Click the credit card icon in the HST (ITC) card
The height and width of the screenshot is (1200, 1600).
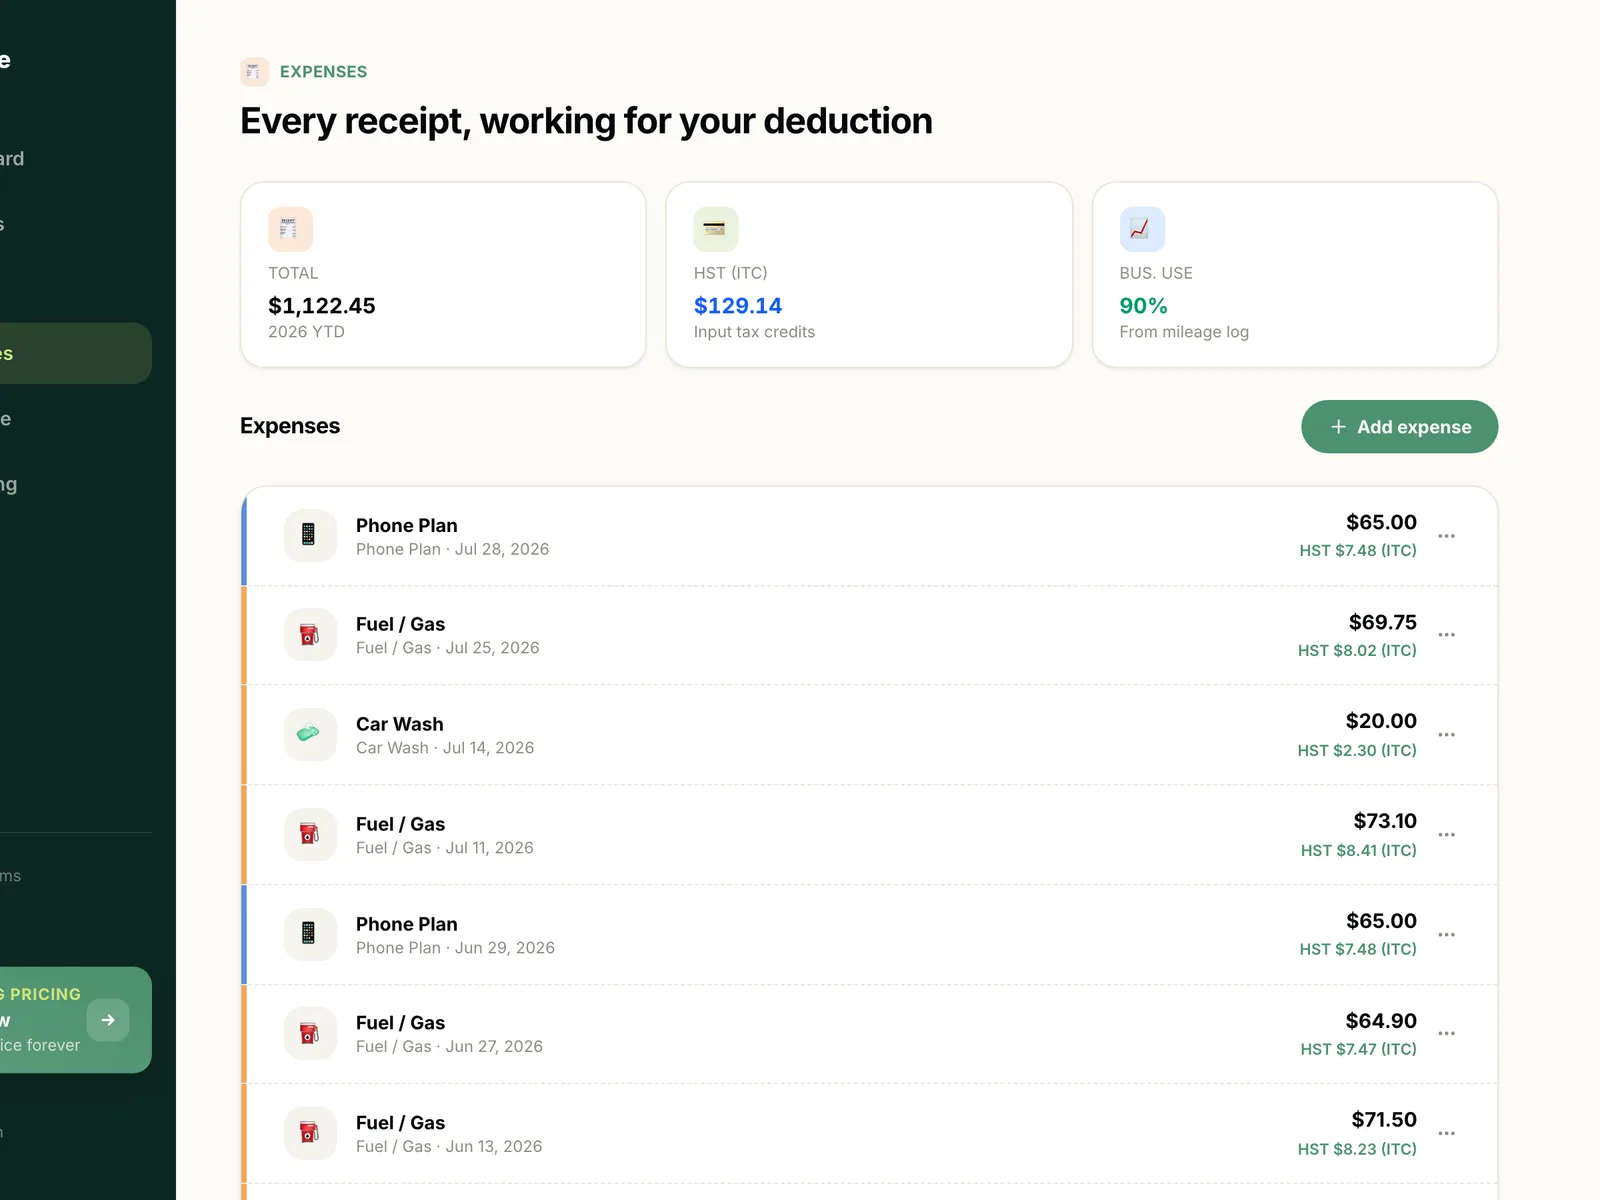[716, 229]
